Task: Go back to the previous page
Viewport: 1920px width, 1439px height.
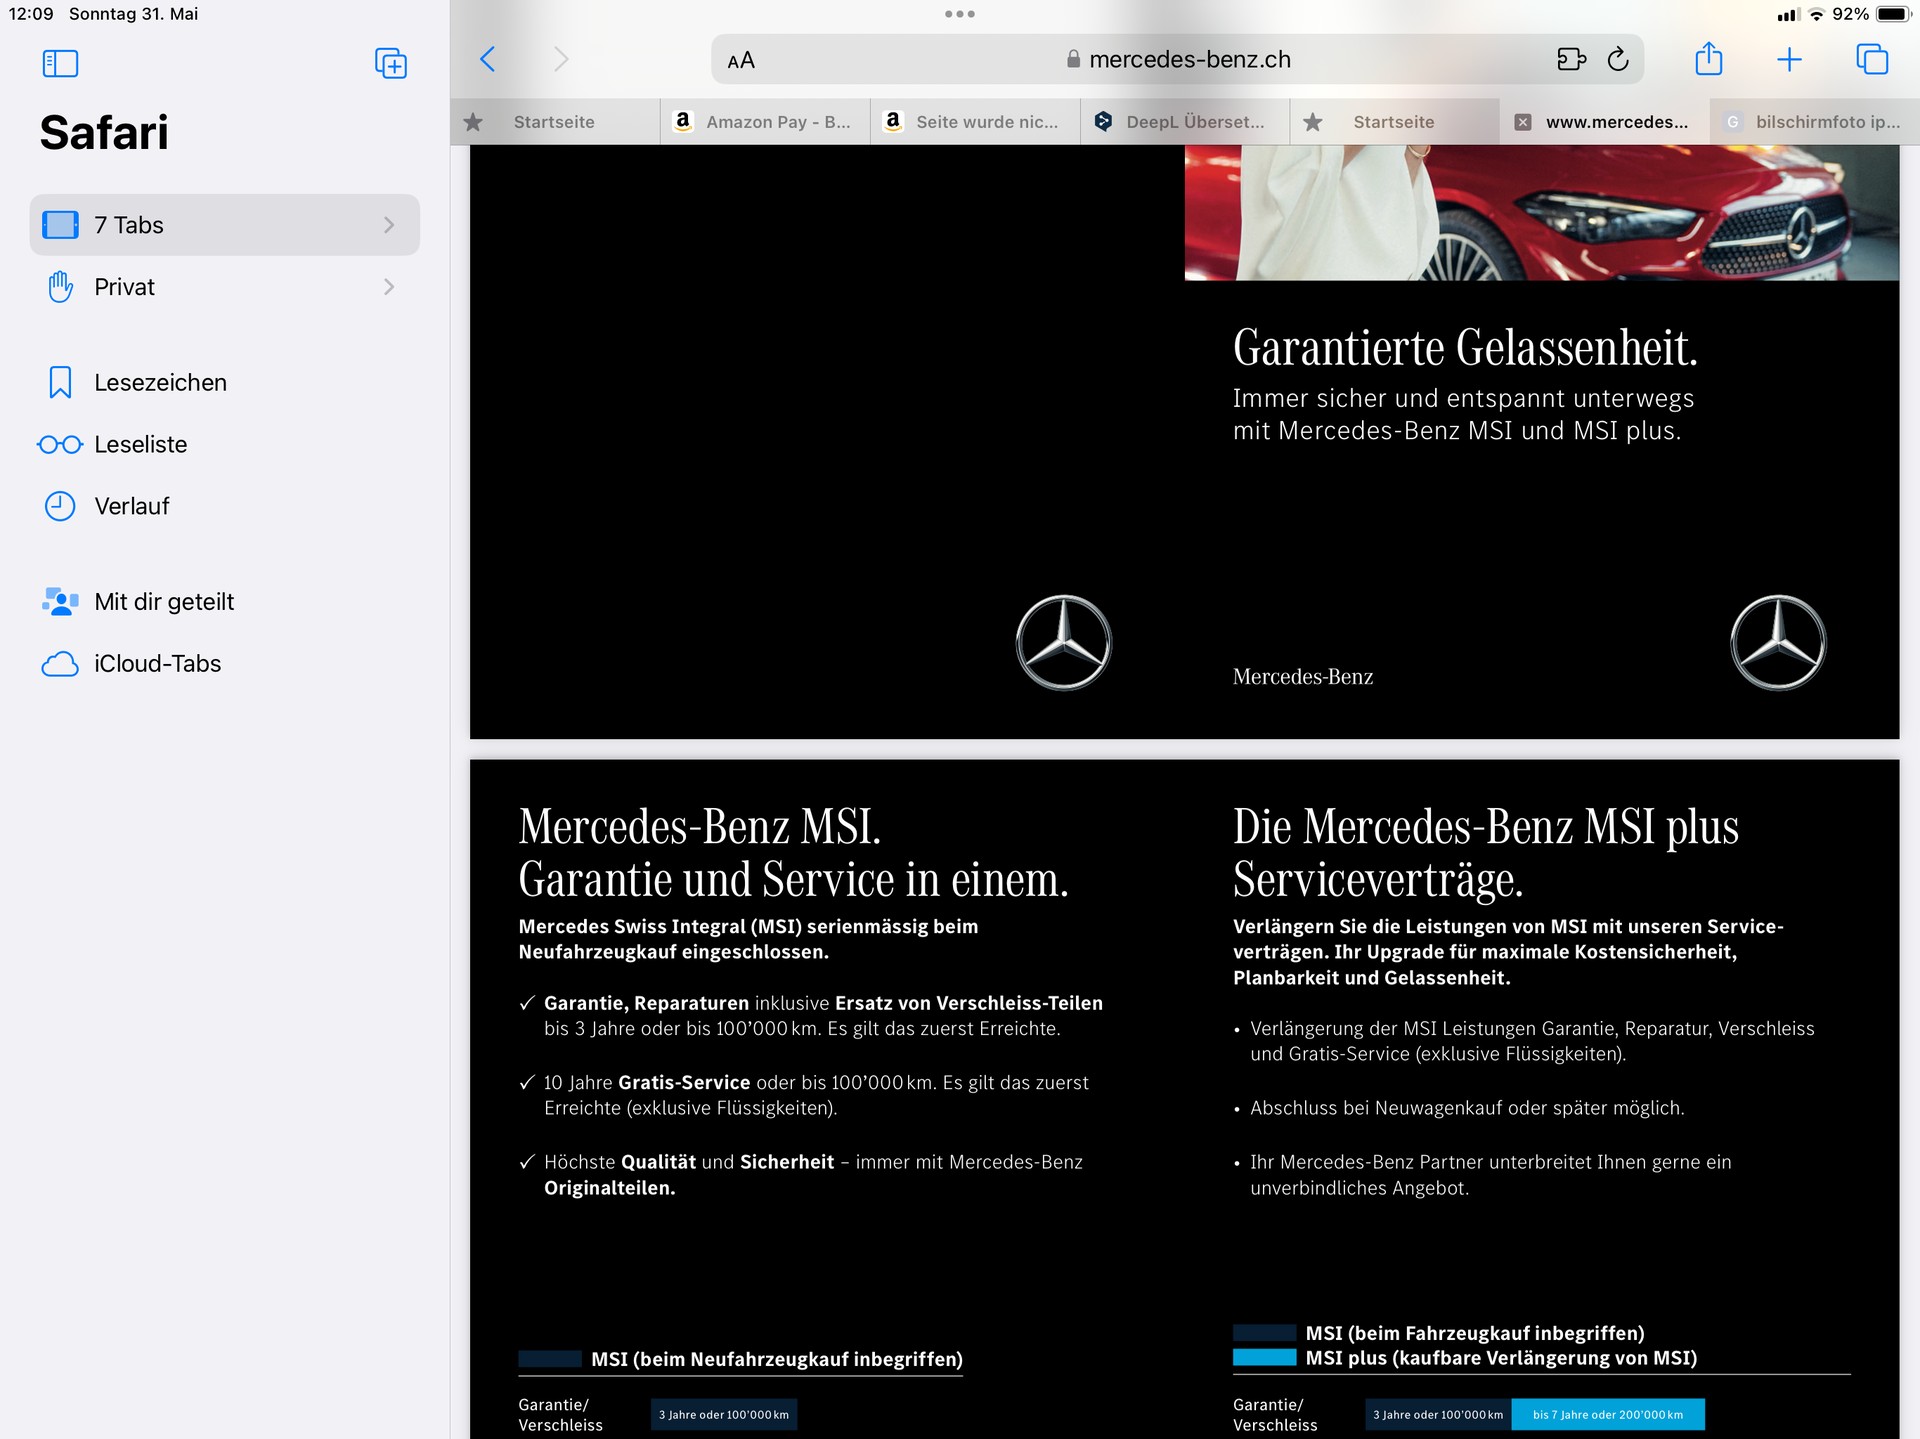Action: 488,59
